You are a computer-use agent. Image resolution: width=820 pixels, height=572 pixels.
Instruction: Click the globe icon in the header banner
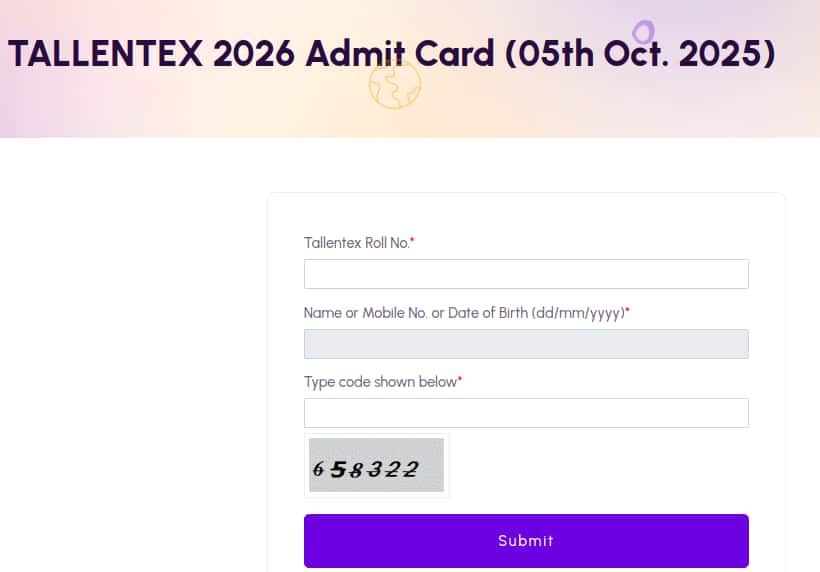(x=394, y=85)
